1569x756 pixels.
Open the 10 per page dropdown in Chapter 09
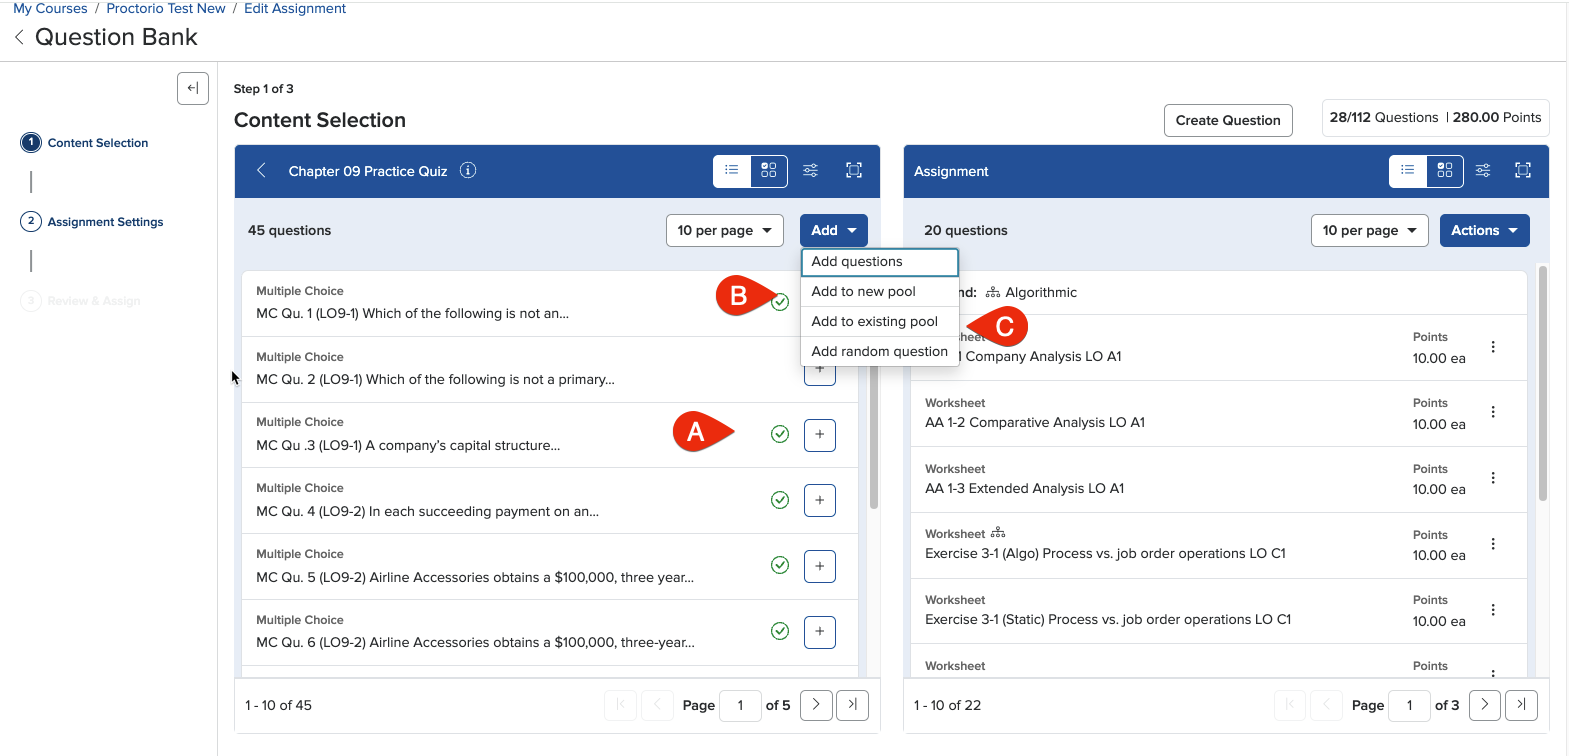[725, 230]
